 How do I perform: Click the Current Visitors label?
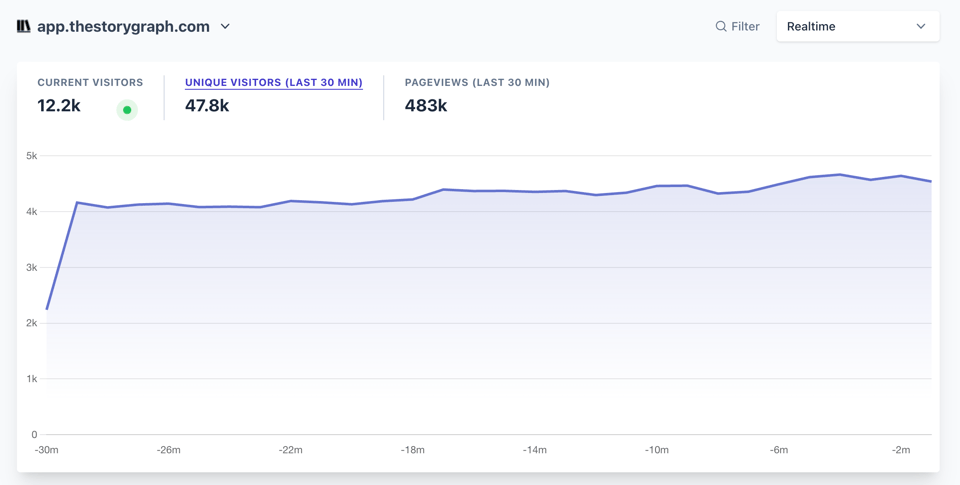point(90,82)
